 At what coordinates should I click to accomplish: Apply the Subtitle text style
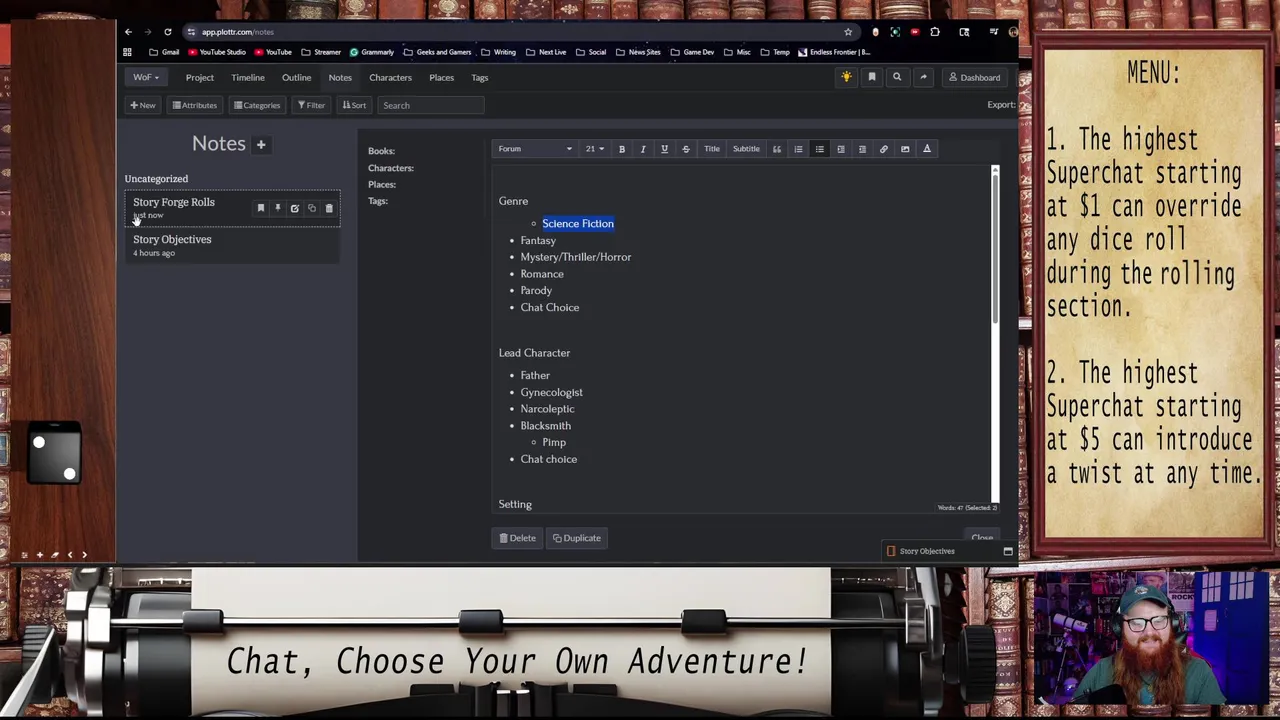pyautogui.click(x=746, y=149)
